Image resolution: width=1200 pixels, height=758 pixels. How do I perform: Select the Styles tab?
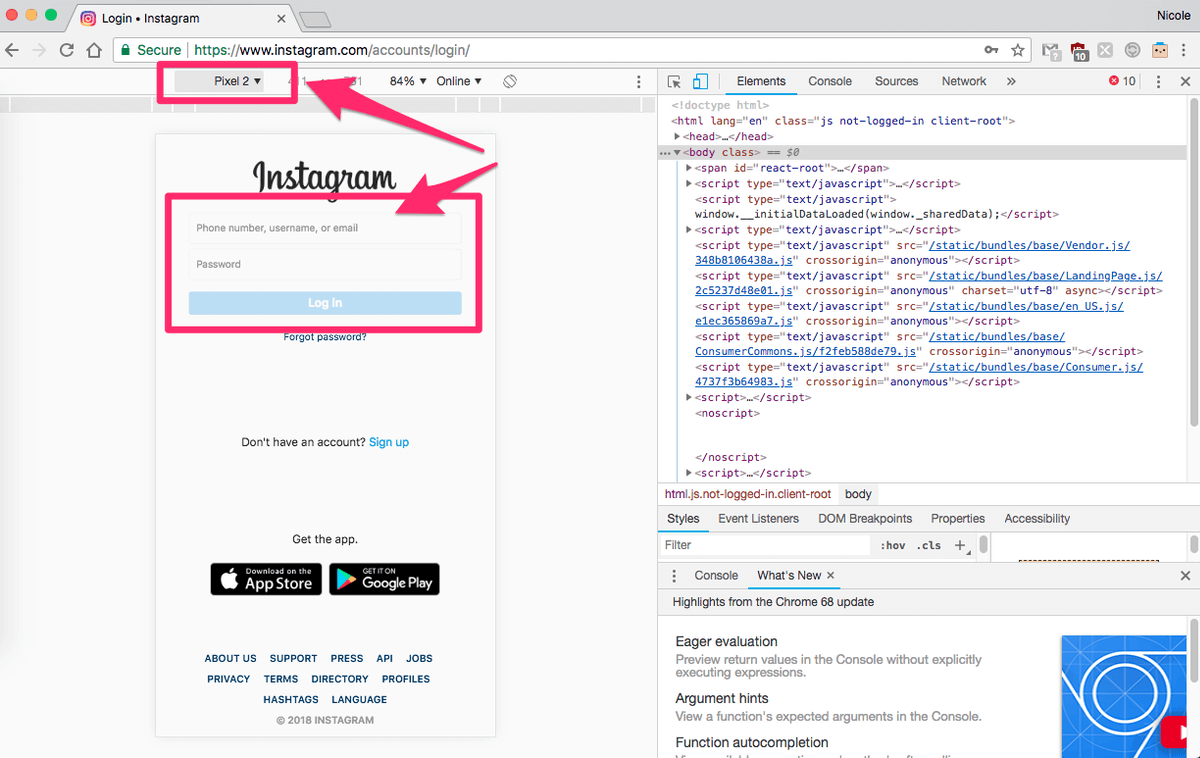click(683, 519)
